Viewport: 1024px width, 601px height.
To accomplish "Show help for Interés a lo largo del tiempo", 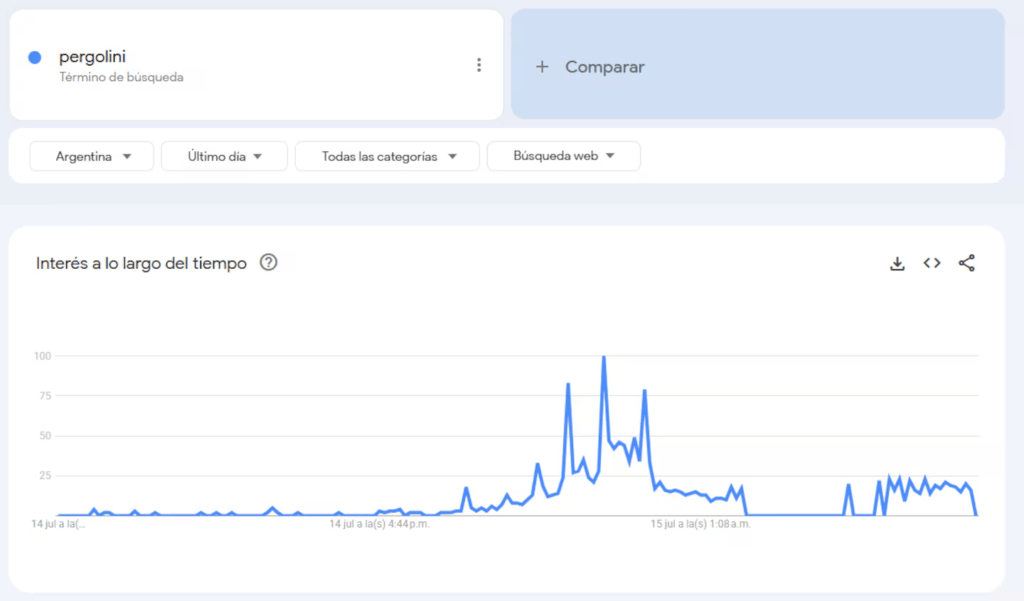I will tap(268, 263).
